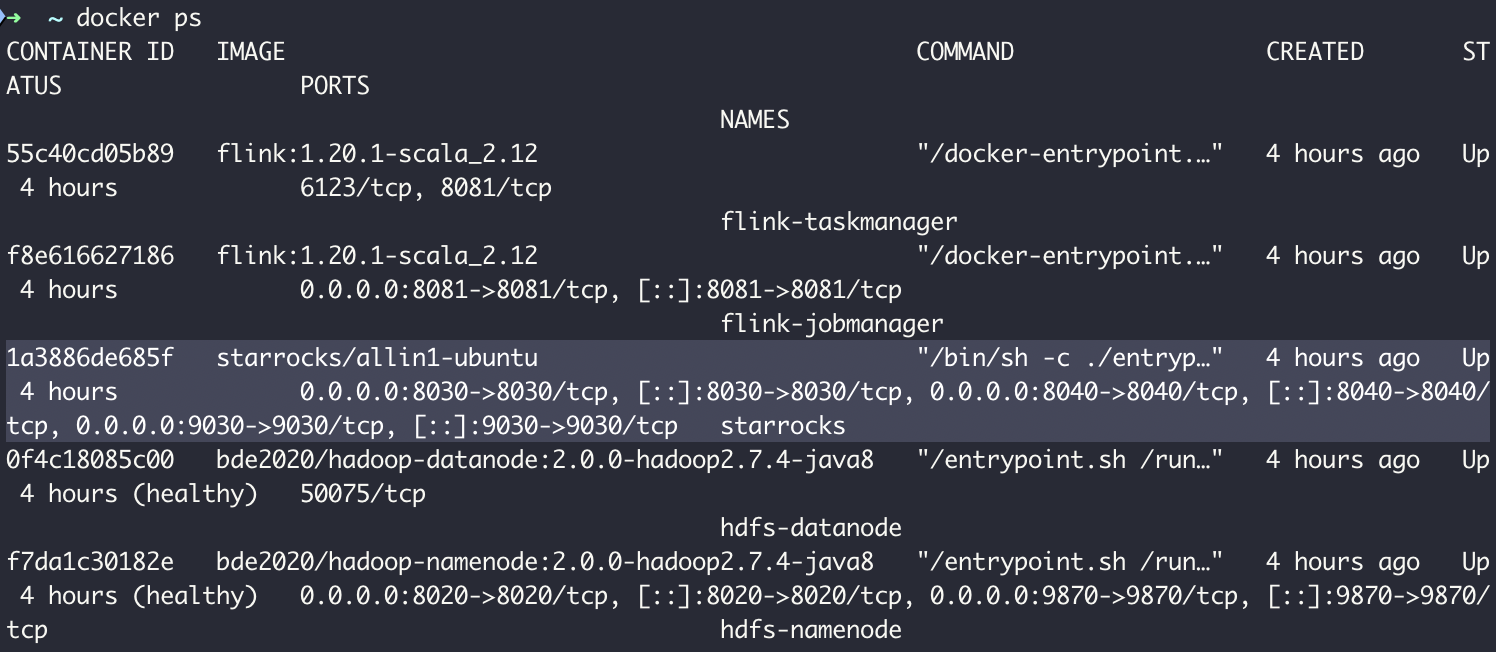Screen dimensions: 1496x652
Task: Click the COMMAND column header
Action: (965, 51)
